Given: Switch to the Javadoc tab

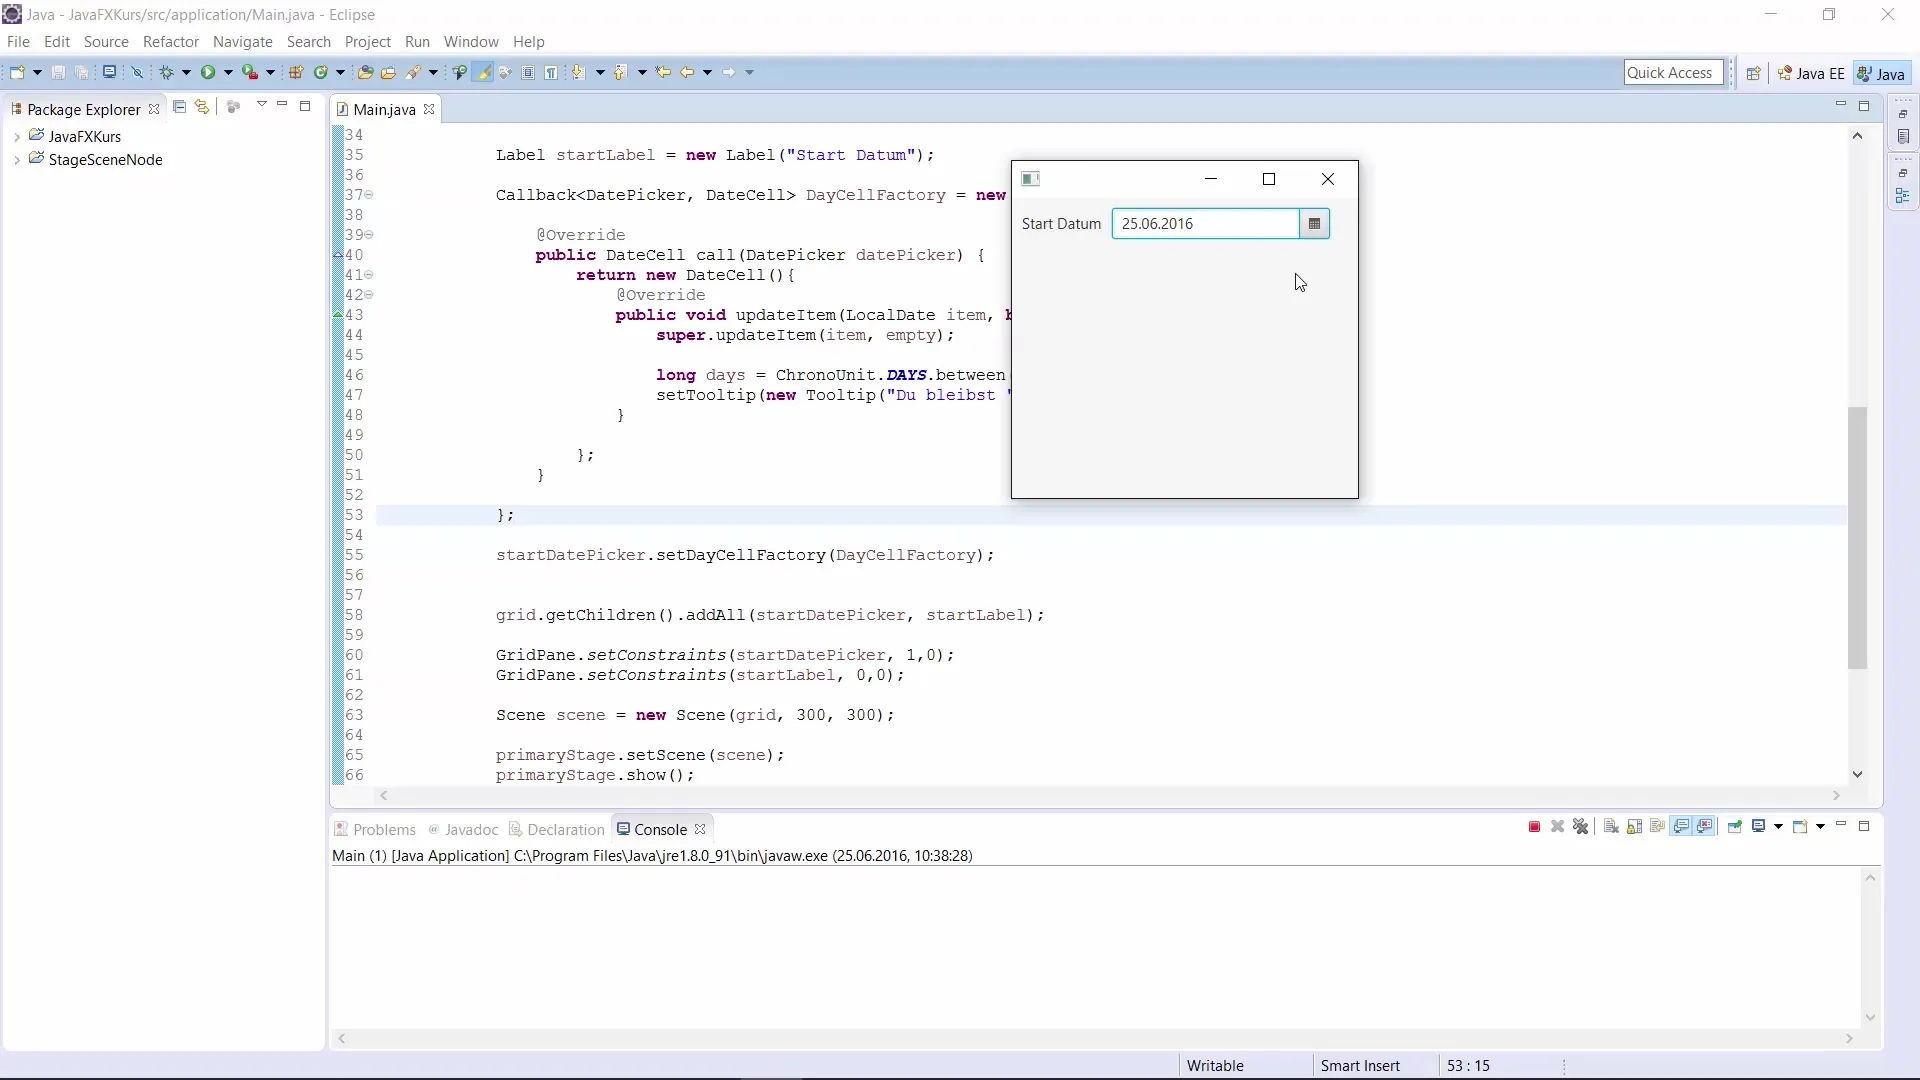Looking at the screenshot, I should [x=463, y=829].
